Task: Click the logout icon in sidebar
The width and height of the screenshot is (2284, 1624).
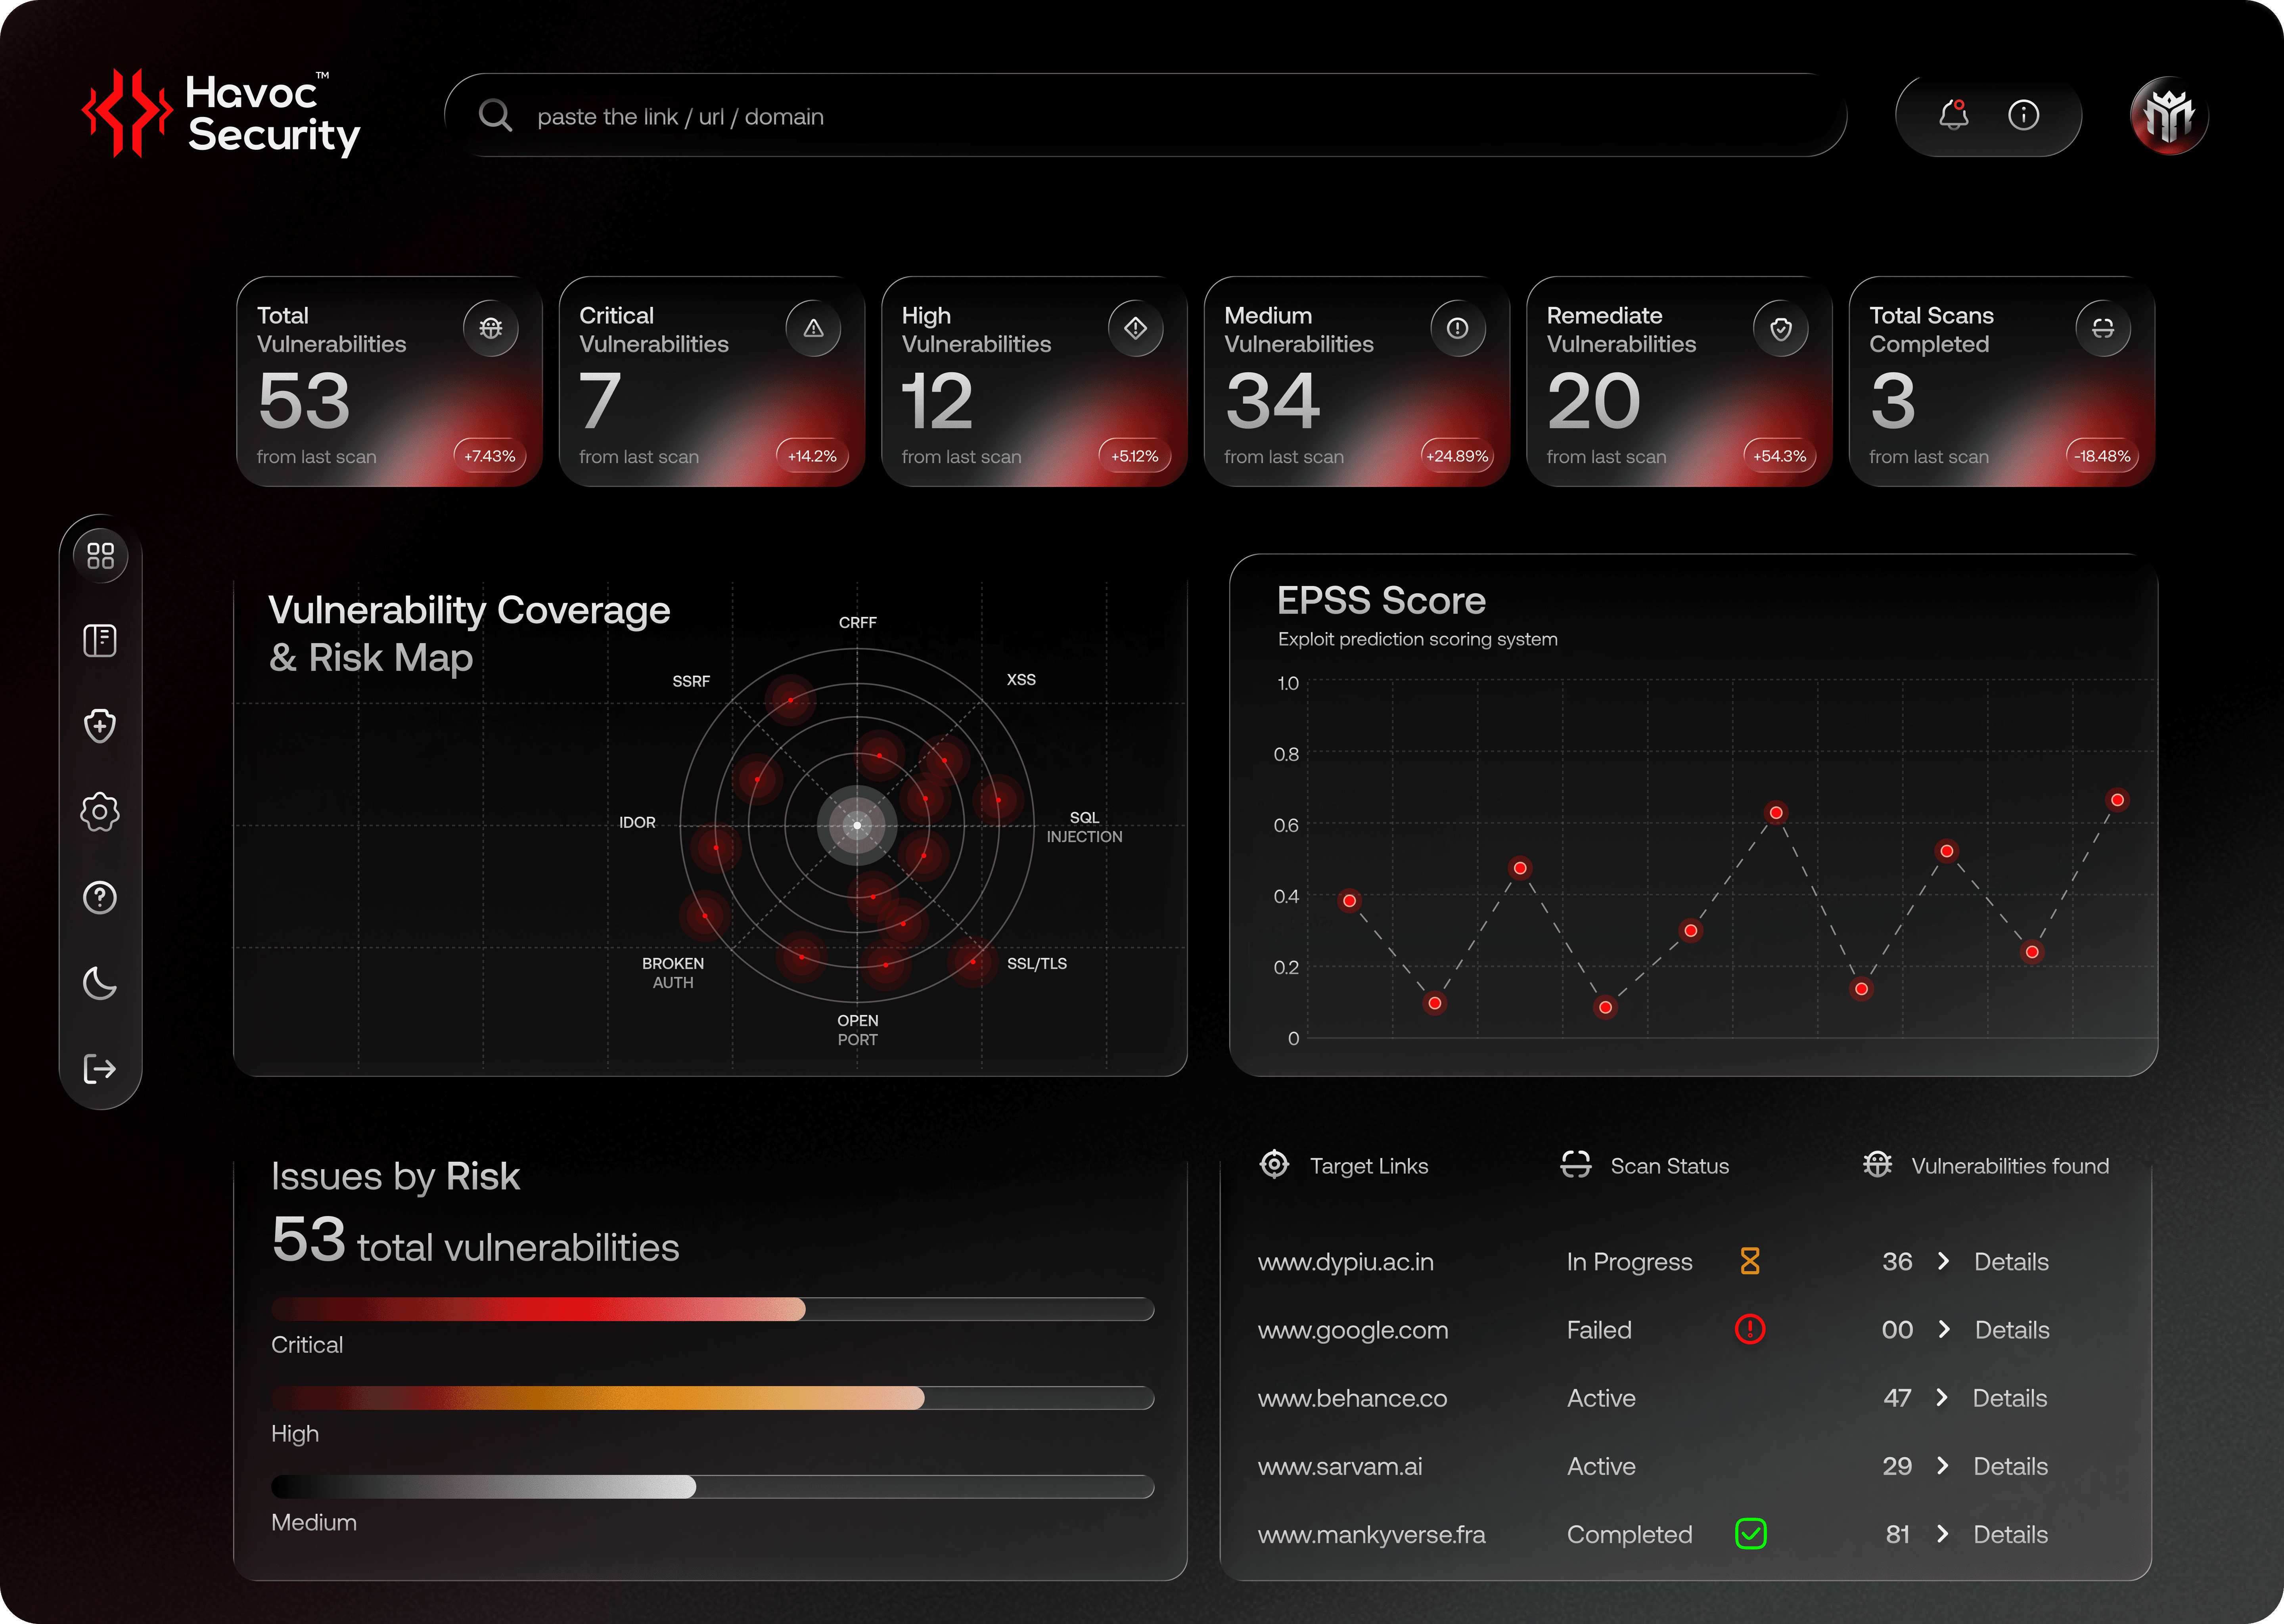Action: pyautogui.click(x=100, y=1069)
